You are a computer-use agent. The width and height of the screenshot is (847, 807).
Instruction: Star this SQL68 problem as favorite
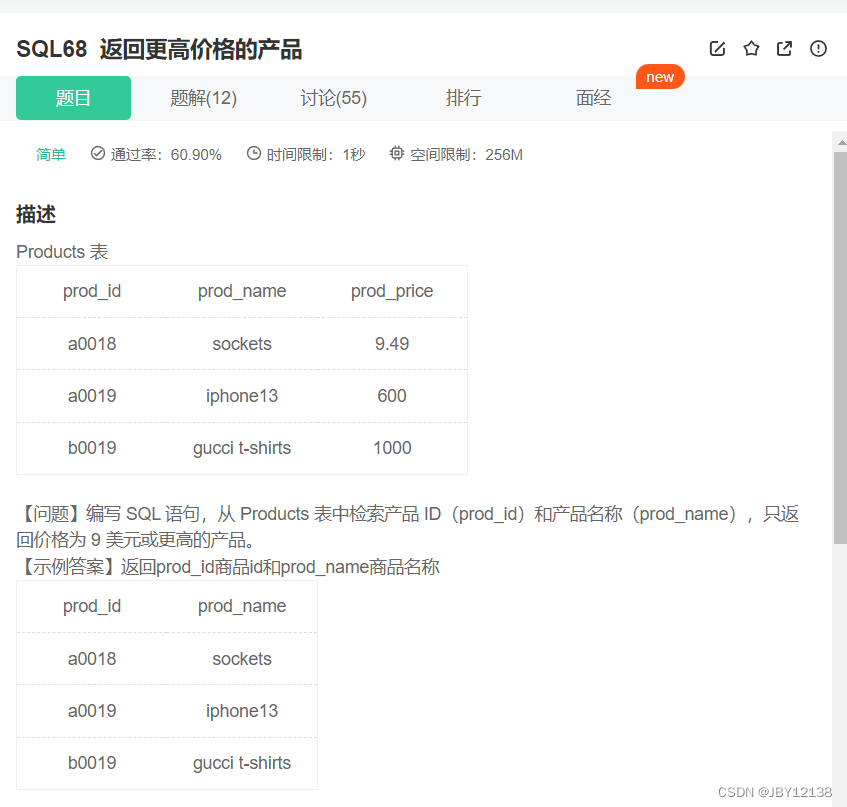click(751, 48)
